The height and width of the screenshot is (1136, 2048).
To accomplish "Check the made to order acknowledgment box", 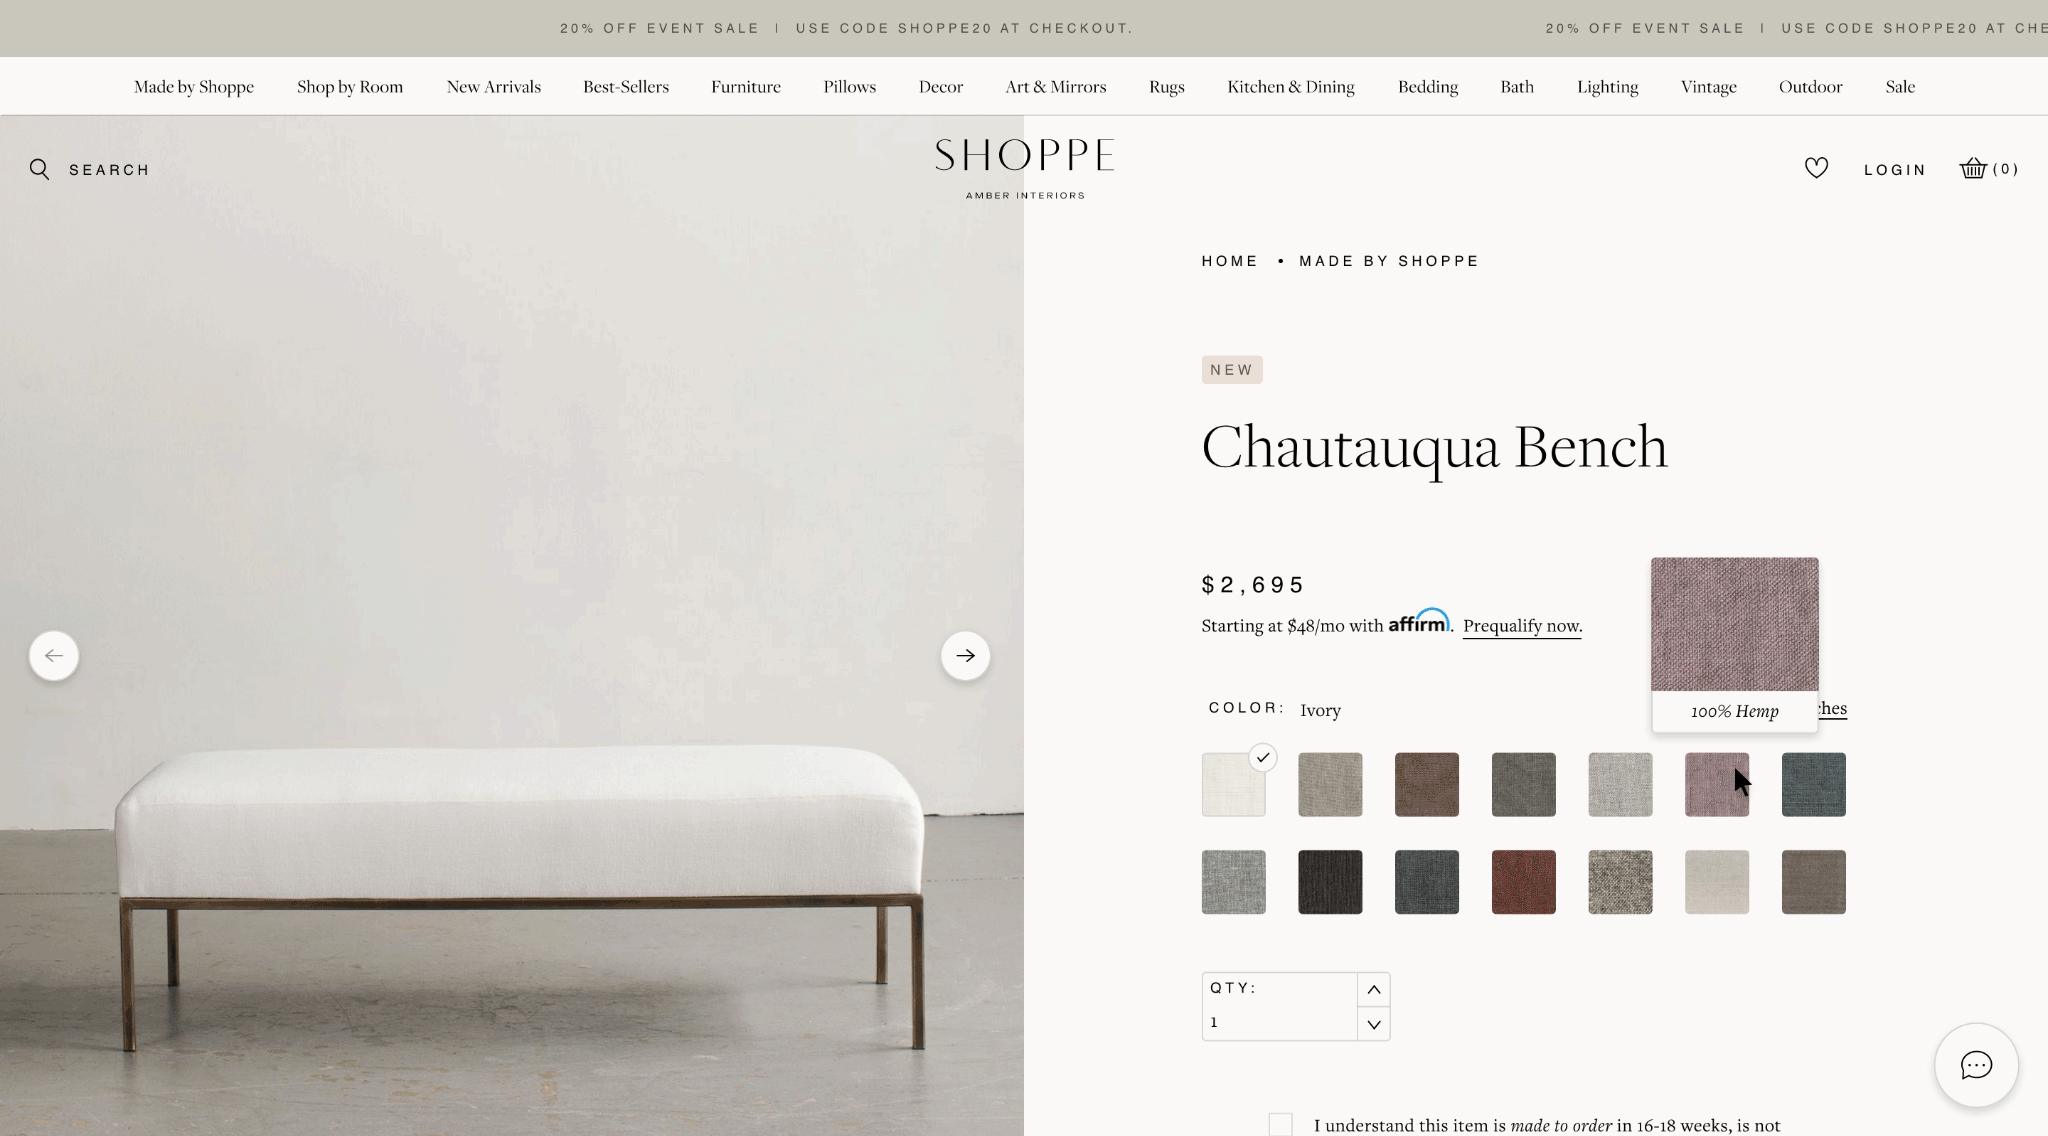I will click(1280, 1125).
